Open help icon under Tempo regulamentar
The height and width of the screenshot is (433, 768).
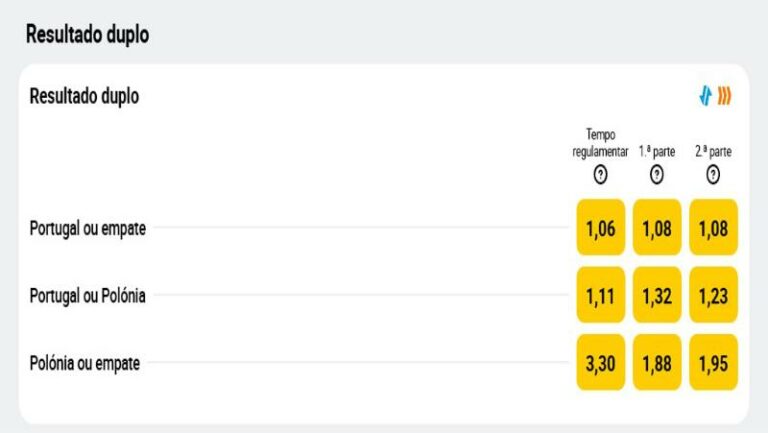(x=600, y=174)
